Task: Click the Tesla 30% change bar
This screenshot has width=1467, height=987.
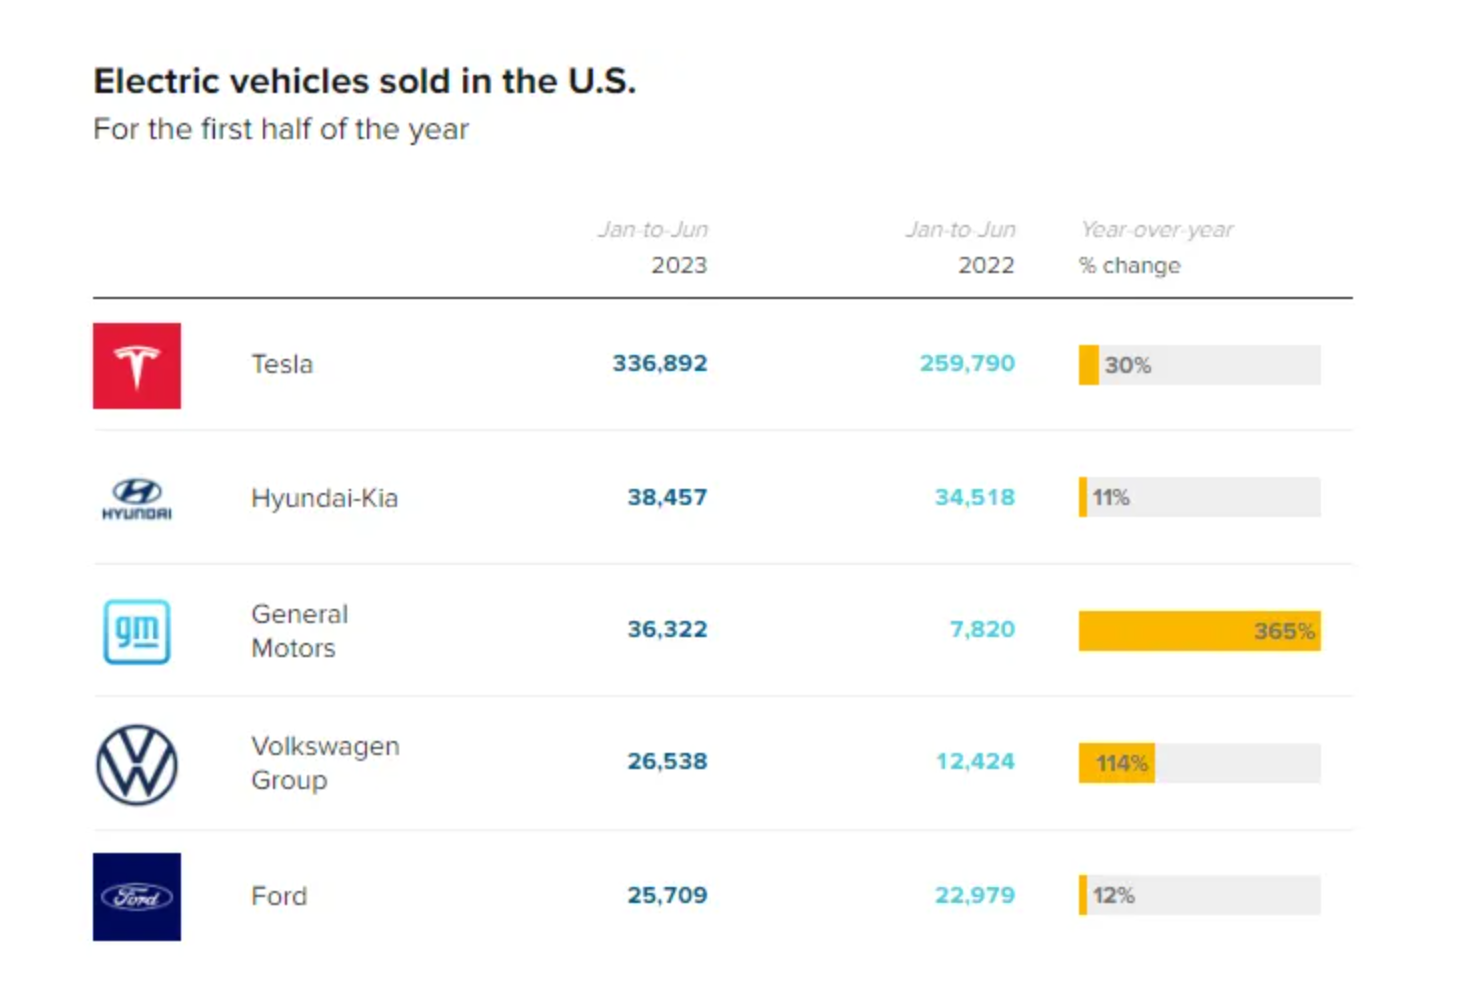Action: (x=1198, y=365)
